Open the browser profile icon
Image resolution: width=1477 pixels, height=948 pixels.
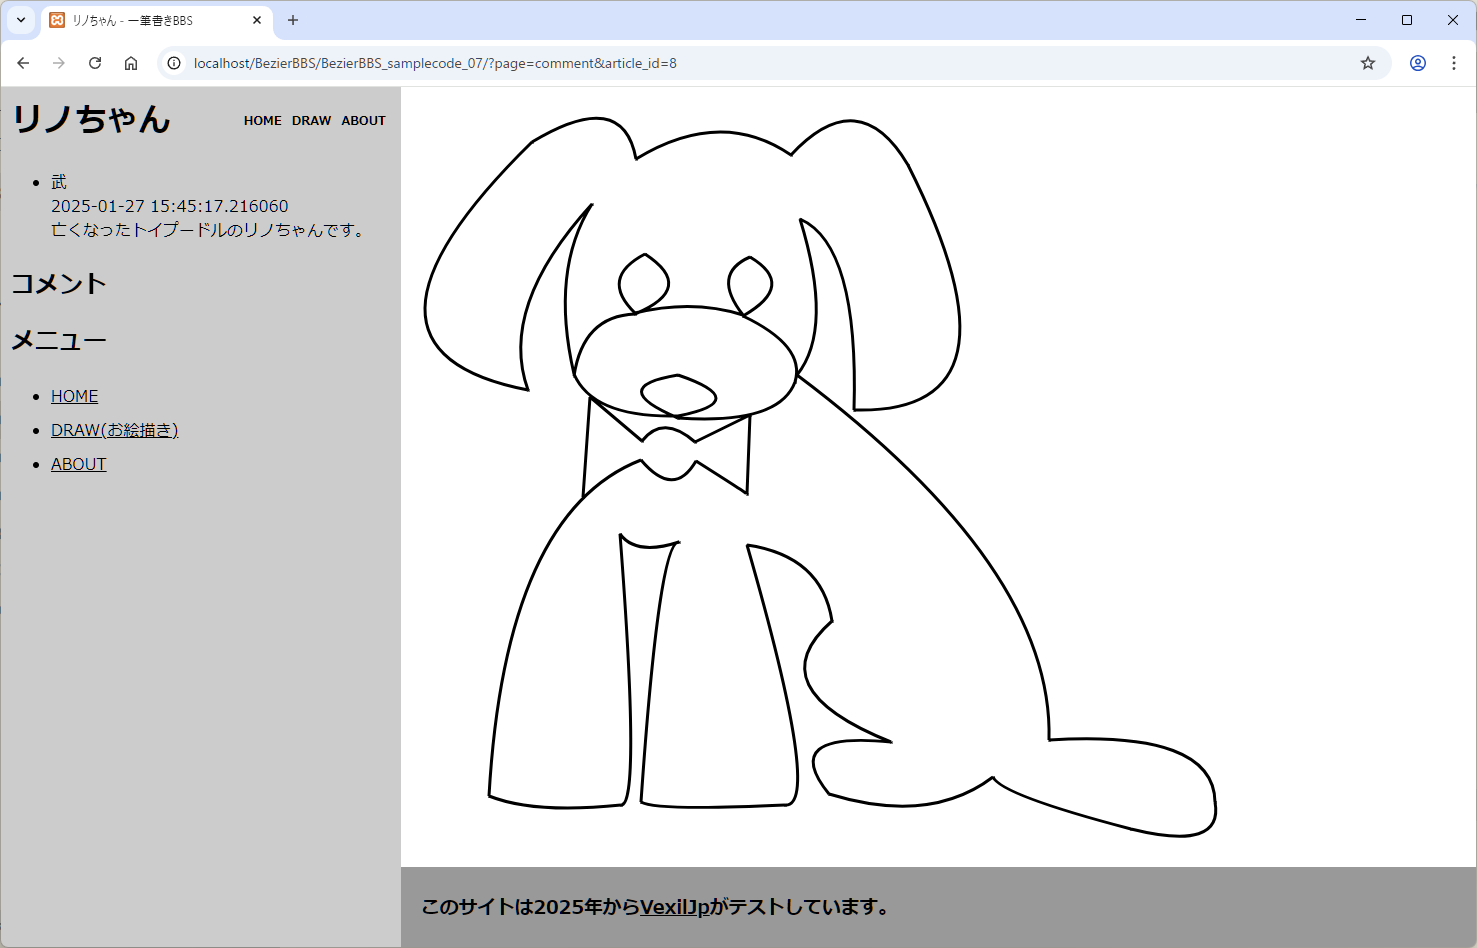(1418, 63)
